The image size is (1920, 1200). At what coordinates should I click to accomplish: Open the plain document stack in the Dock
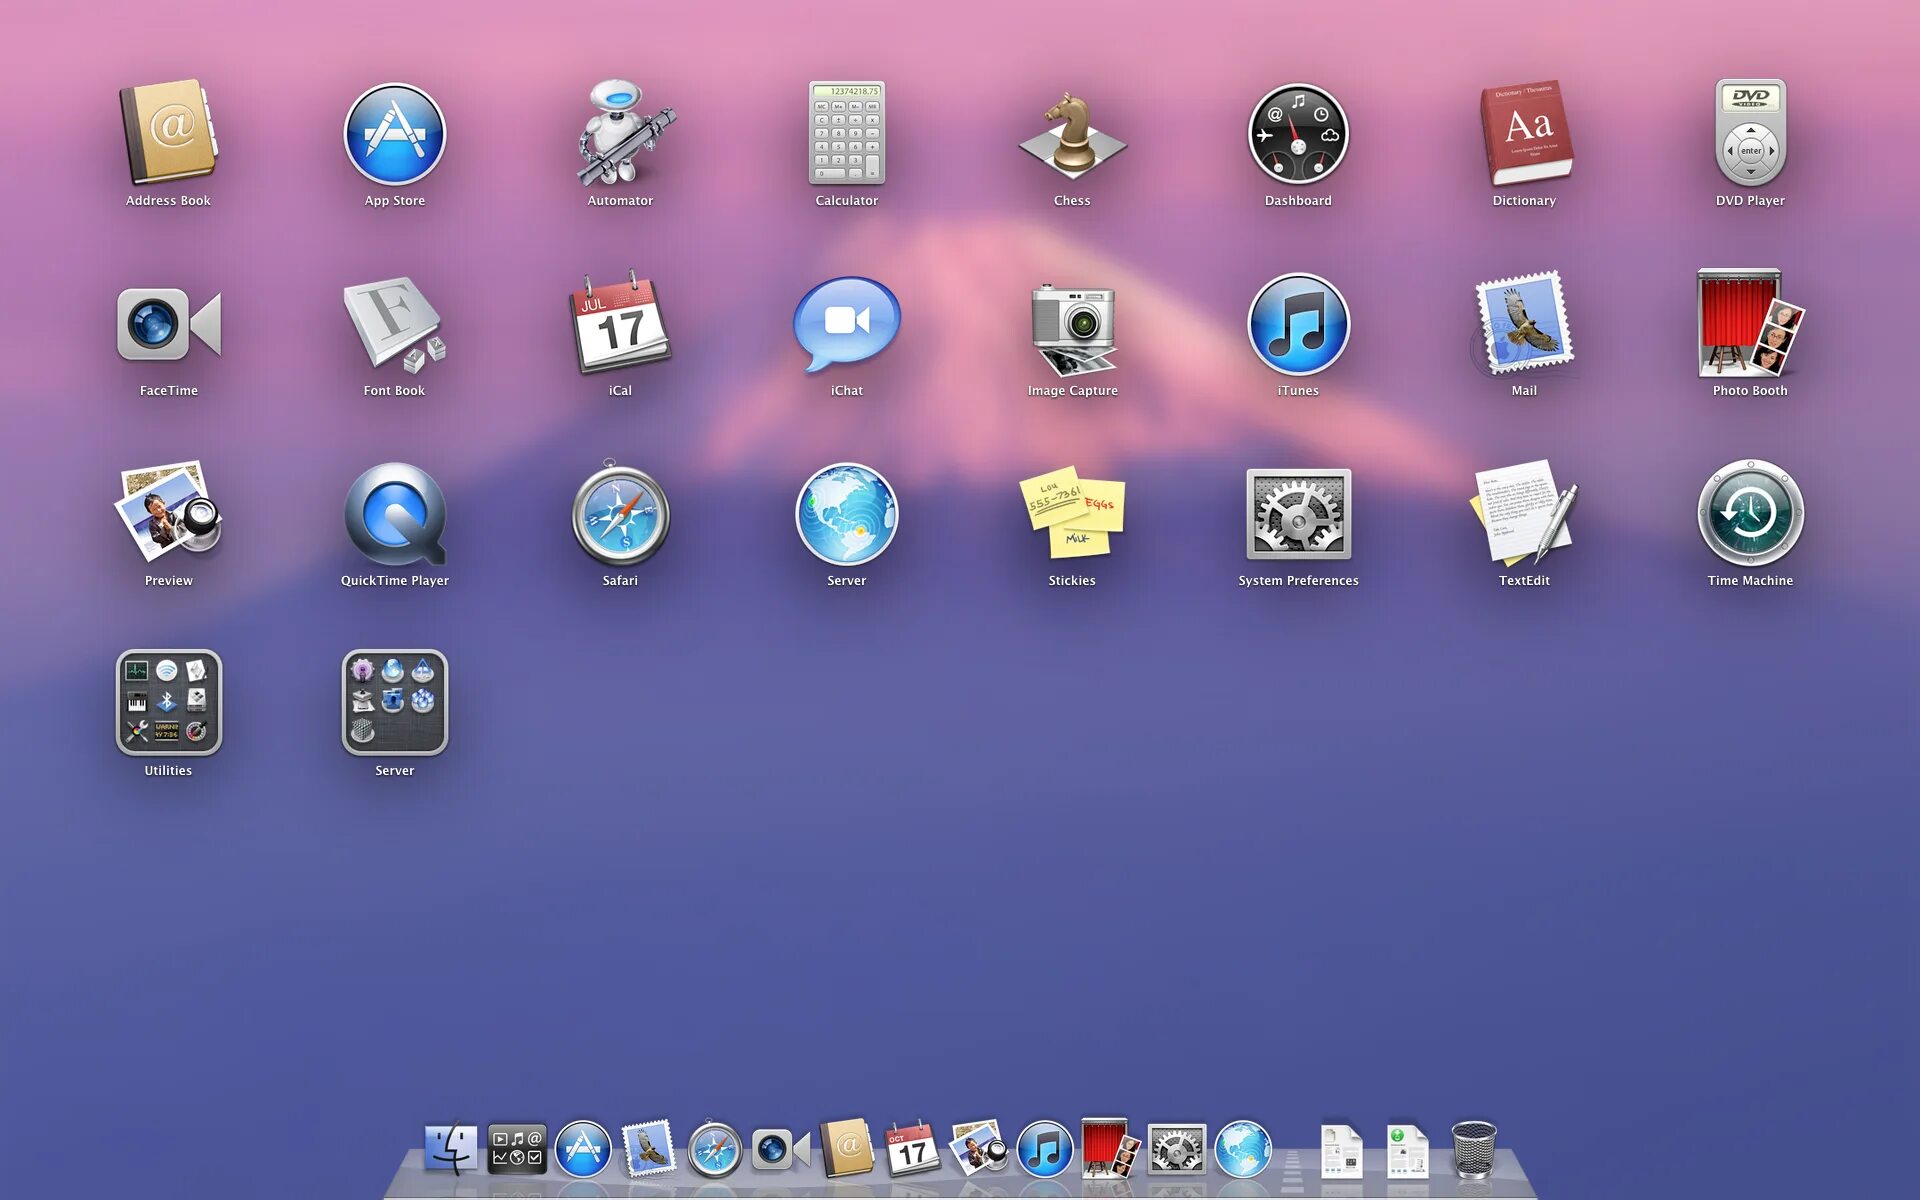[1341, 1151]
